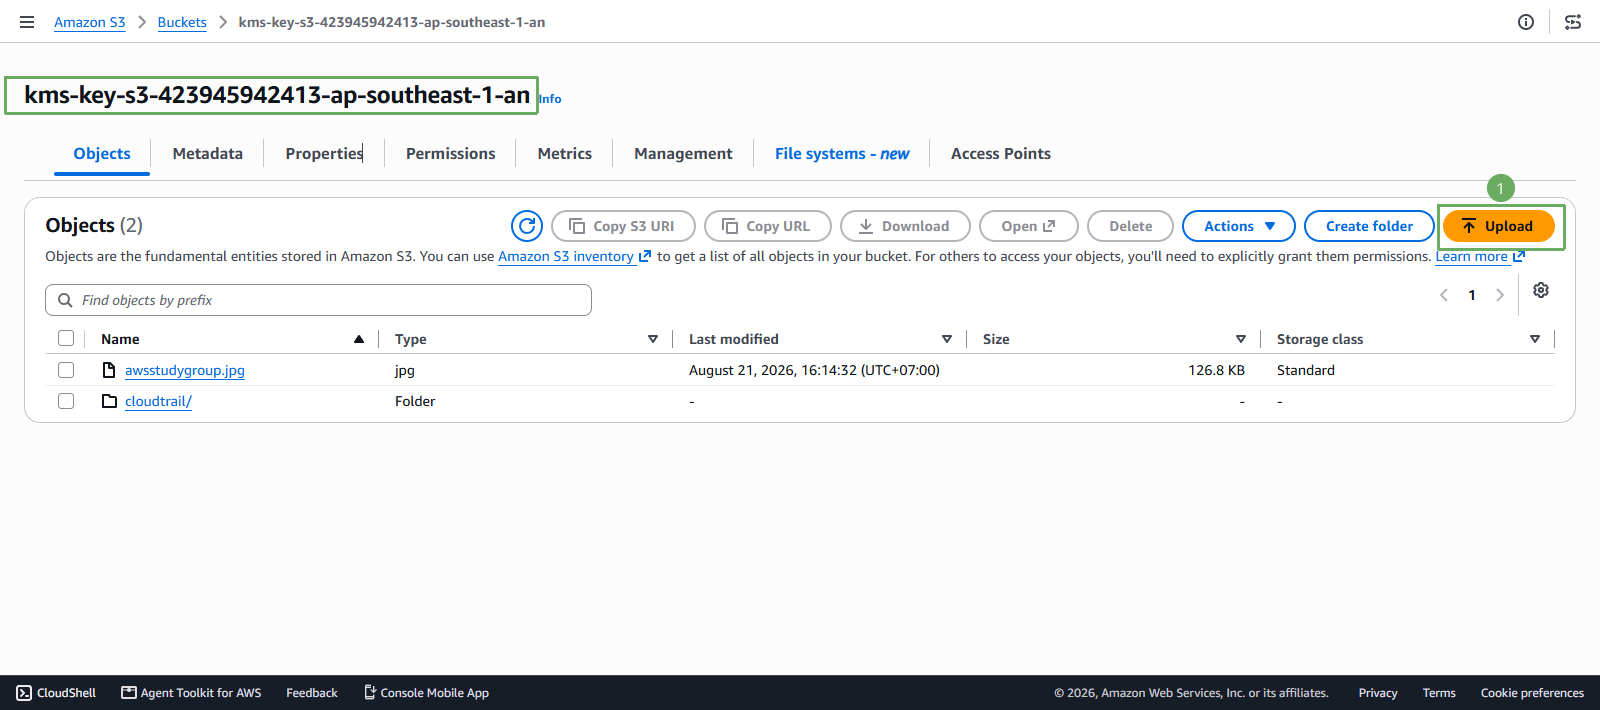Click the 126.8 KB size cell
This screenshot has height=710, width=1600.
[1216, 370]
